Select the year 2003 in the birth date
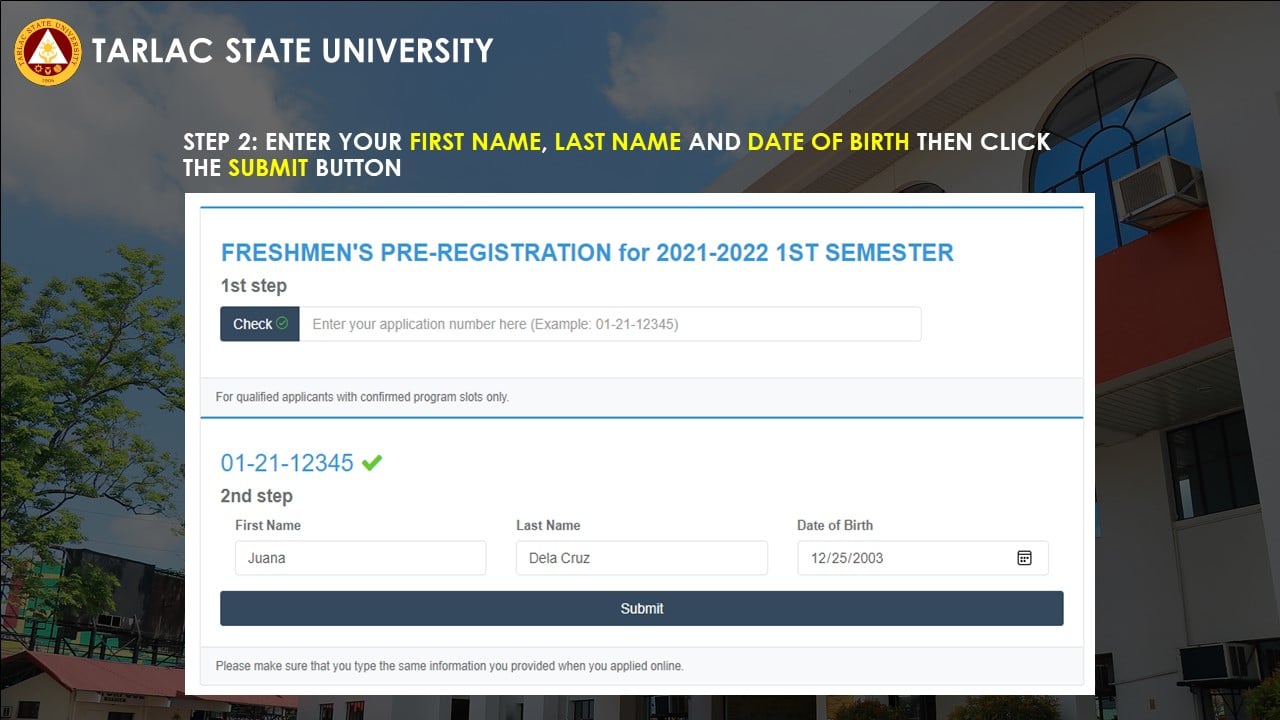 [867, 558]
